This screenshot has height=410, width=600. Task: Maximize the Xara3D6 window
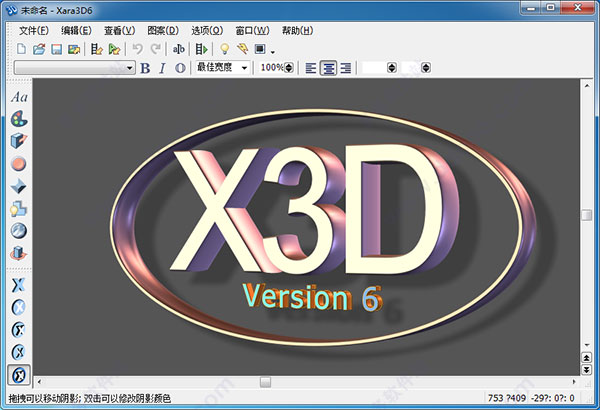coord(551,8)
